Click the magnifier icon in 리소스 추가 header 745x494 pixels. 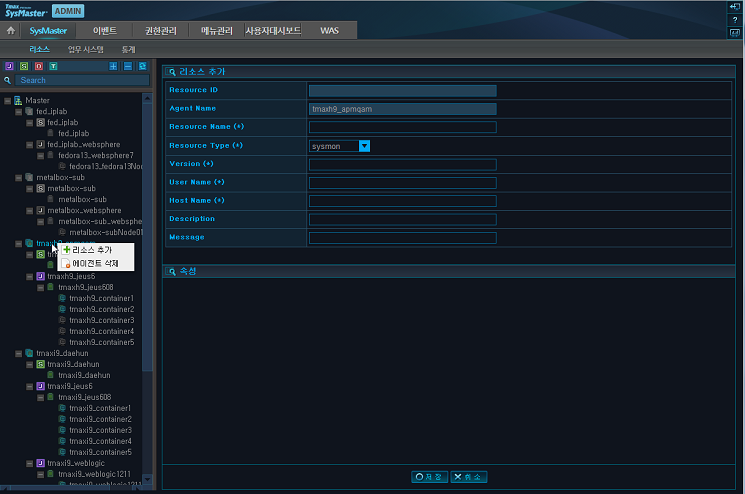[x=172, y=72]
